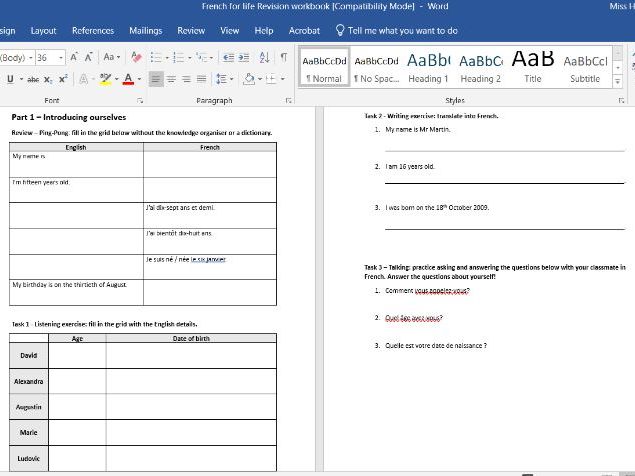This screenshot has height=476, width=635.
Task: Increase the paragraph indent
Action: click(x=244, y=58)
